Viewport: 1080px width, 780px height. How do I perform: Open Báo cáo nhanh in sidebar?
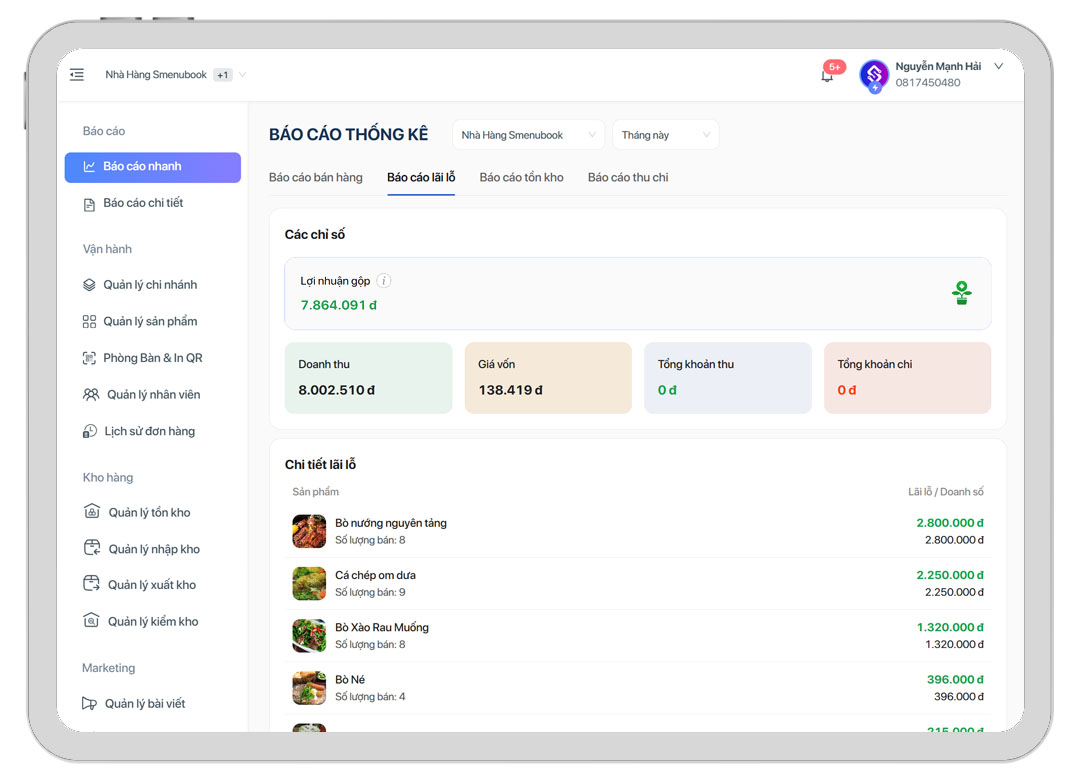click(153, 167)
